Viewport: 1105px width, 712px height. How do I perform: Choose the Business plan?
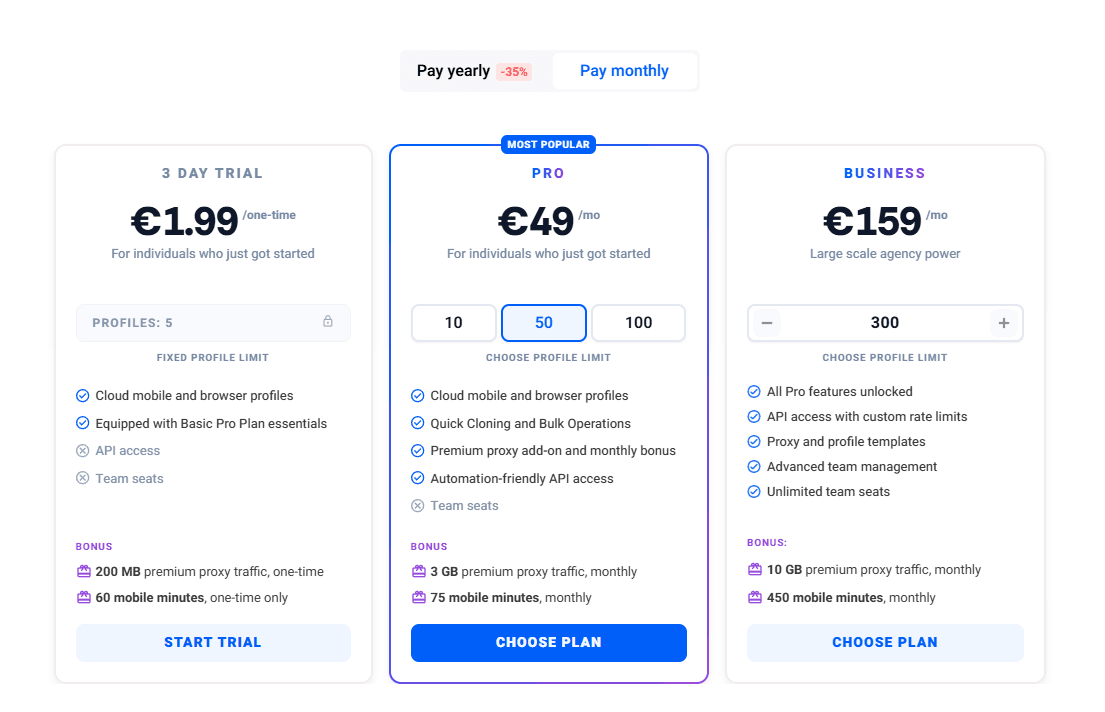coord(885,643)
